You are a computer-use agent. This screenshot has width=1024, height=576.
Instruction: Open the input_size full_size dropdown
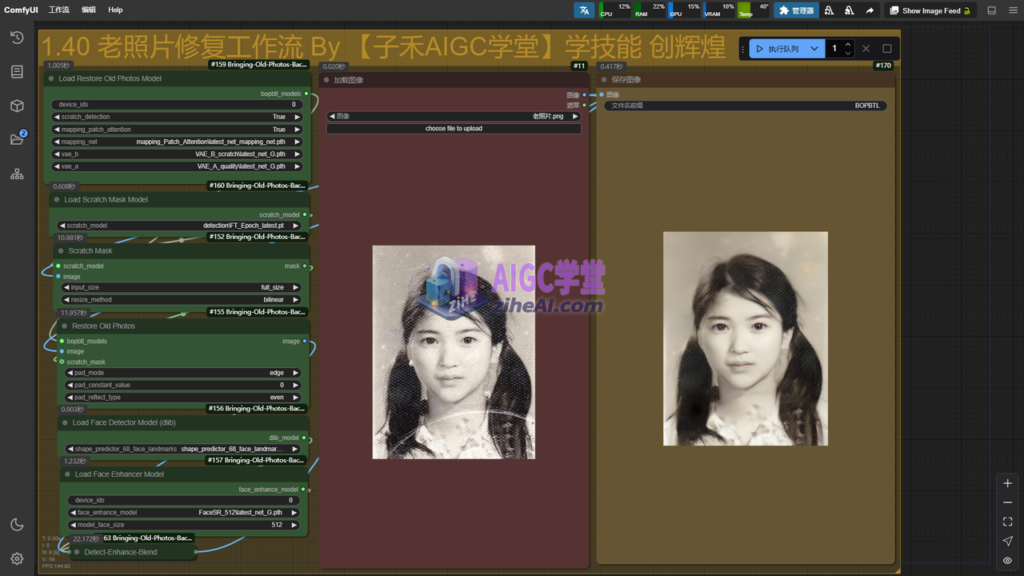(x=181, y=287)
